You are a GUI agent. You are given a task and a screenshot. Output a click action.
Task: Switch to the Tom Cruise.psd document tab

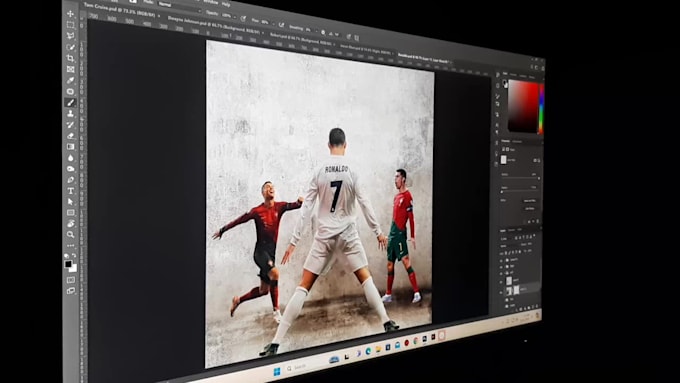point(119,11)
